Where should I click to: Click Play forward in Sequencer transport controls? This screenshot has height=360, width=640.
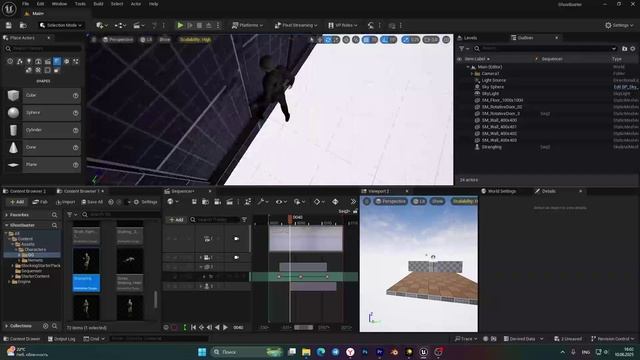coord(225,327)
